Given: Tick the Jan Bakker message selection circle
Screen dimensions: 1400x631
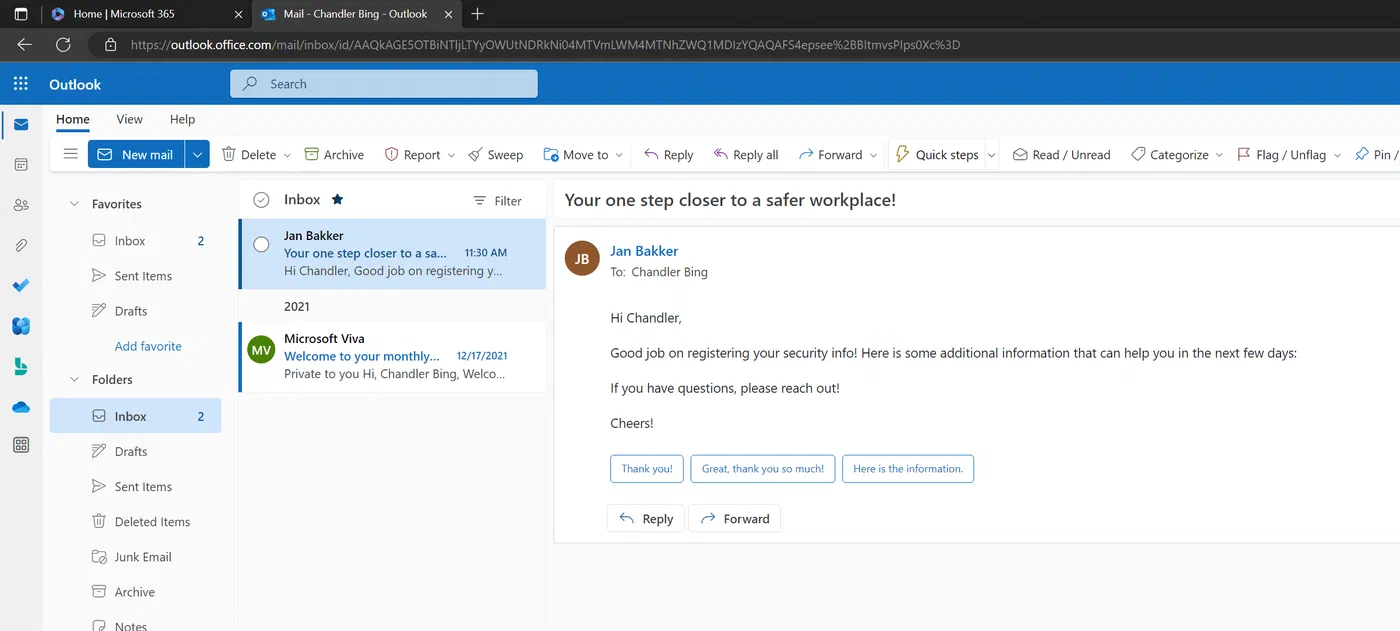Looking at the screenshot, I should point(261,244).
